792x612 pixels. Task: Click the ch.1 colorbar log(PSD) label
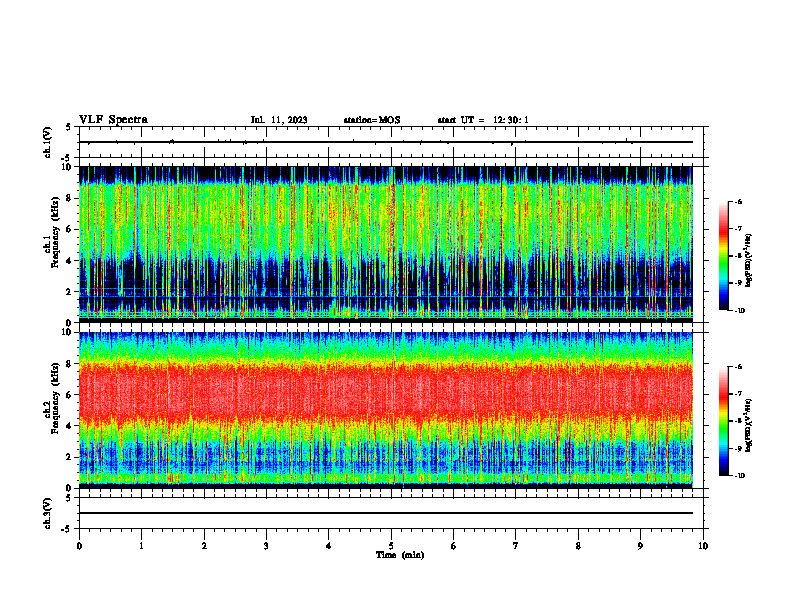point(748,261)
